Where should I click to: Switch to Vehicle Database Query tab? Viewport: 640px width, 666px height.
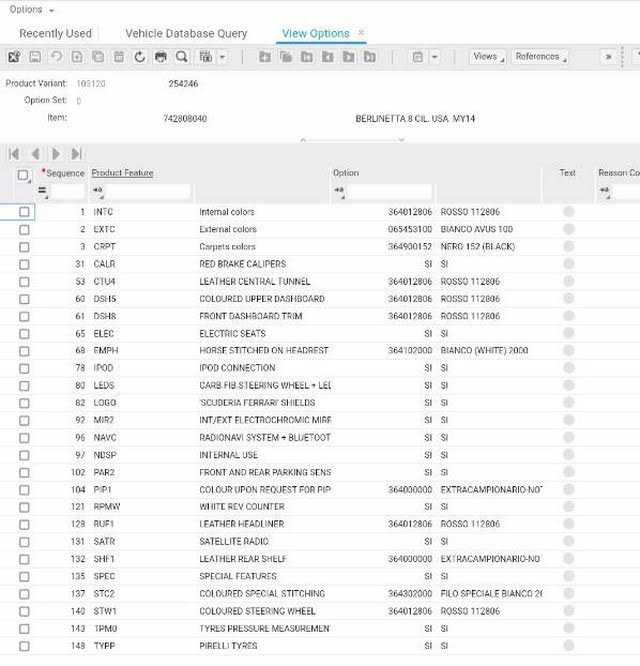[186, 33]
